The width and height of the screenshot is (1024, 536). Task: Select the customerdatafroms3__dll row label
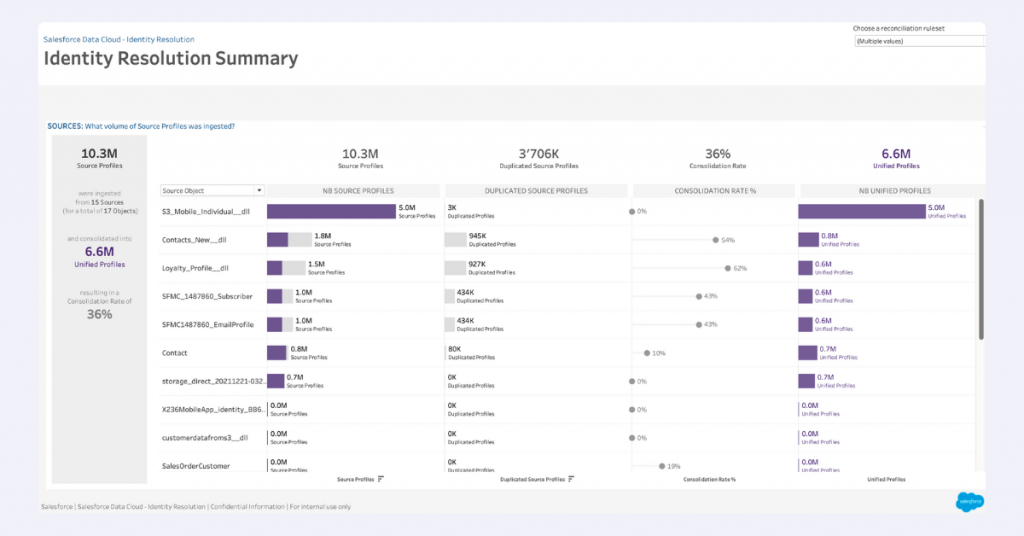[205, 438]
